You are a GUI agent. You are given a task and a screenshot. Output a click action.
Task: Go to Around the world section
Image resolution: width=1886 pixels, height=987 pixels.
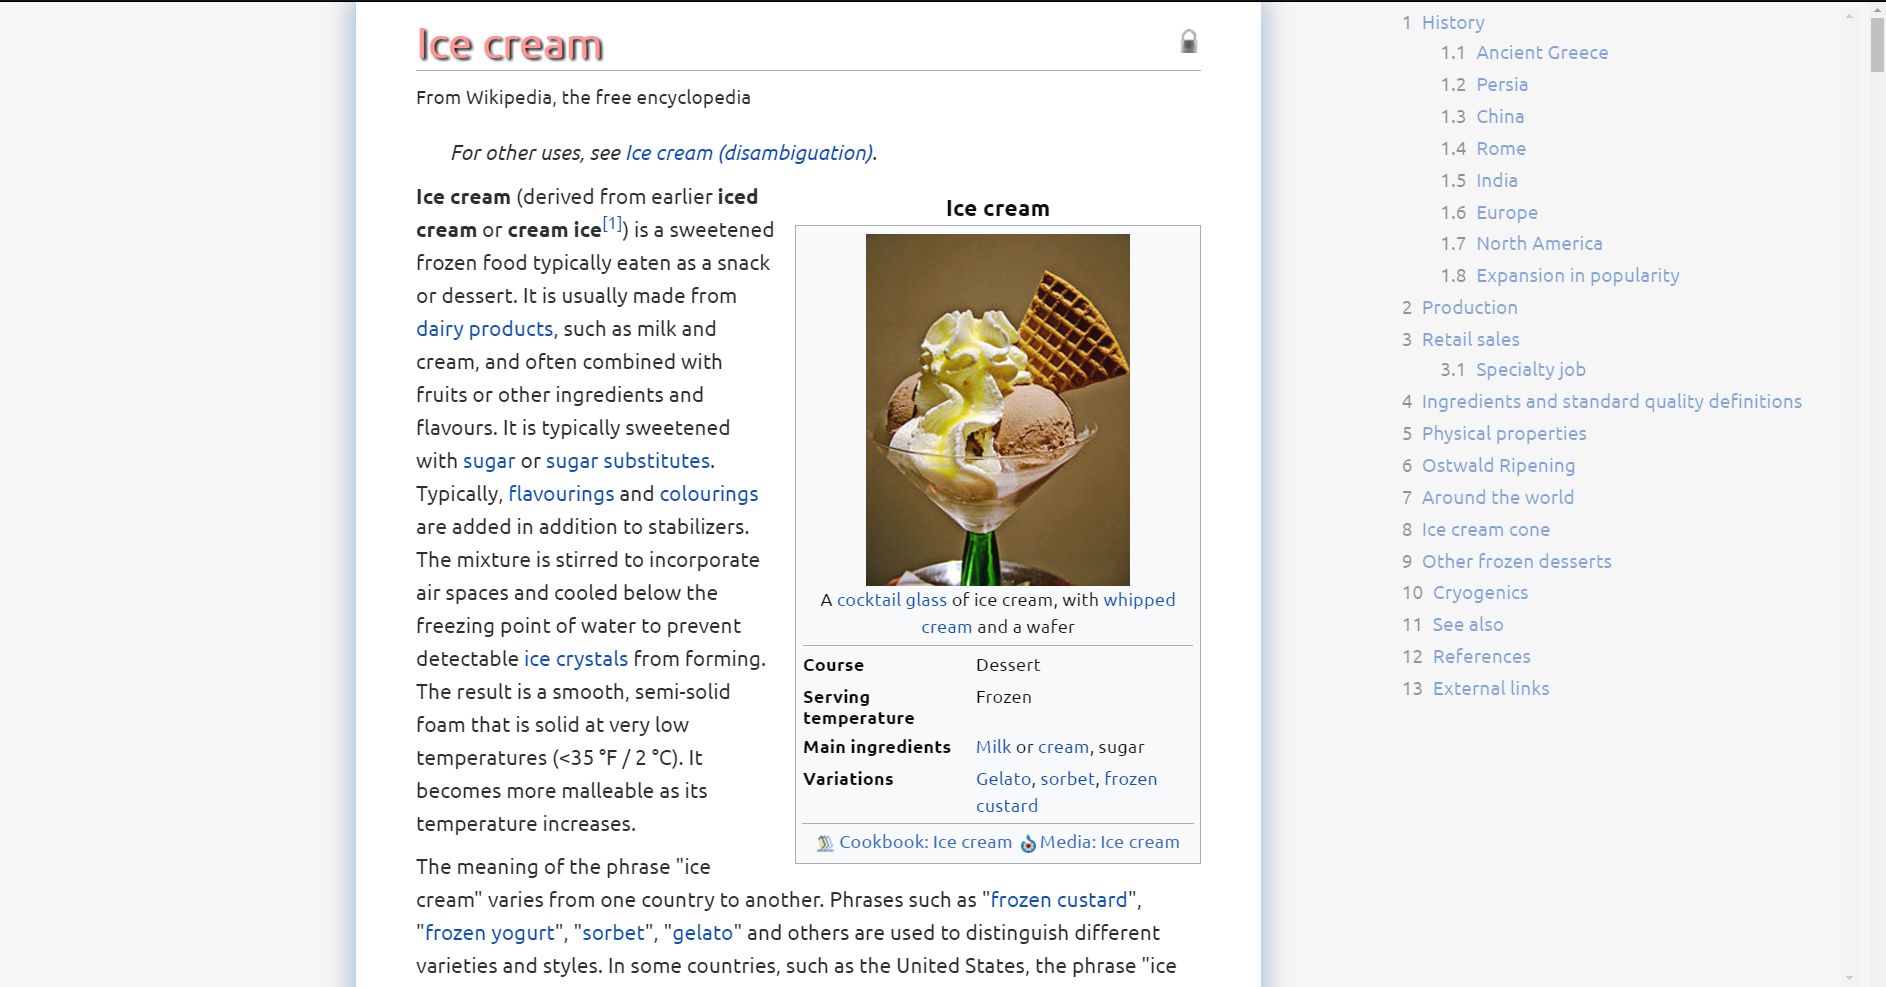click(x=1497, y=498)
